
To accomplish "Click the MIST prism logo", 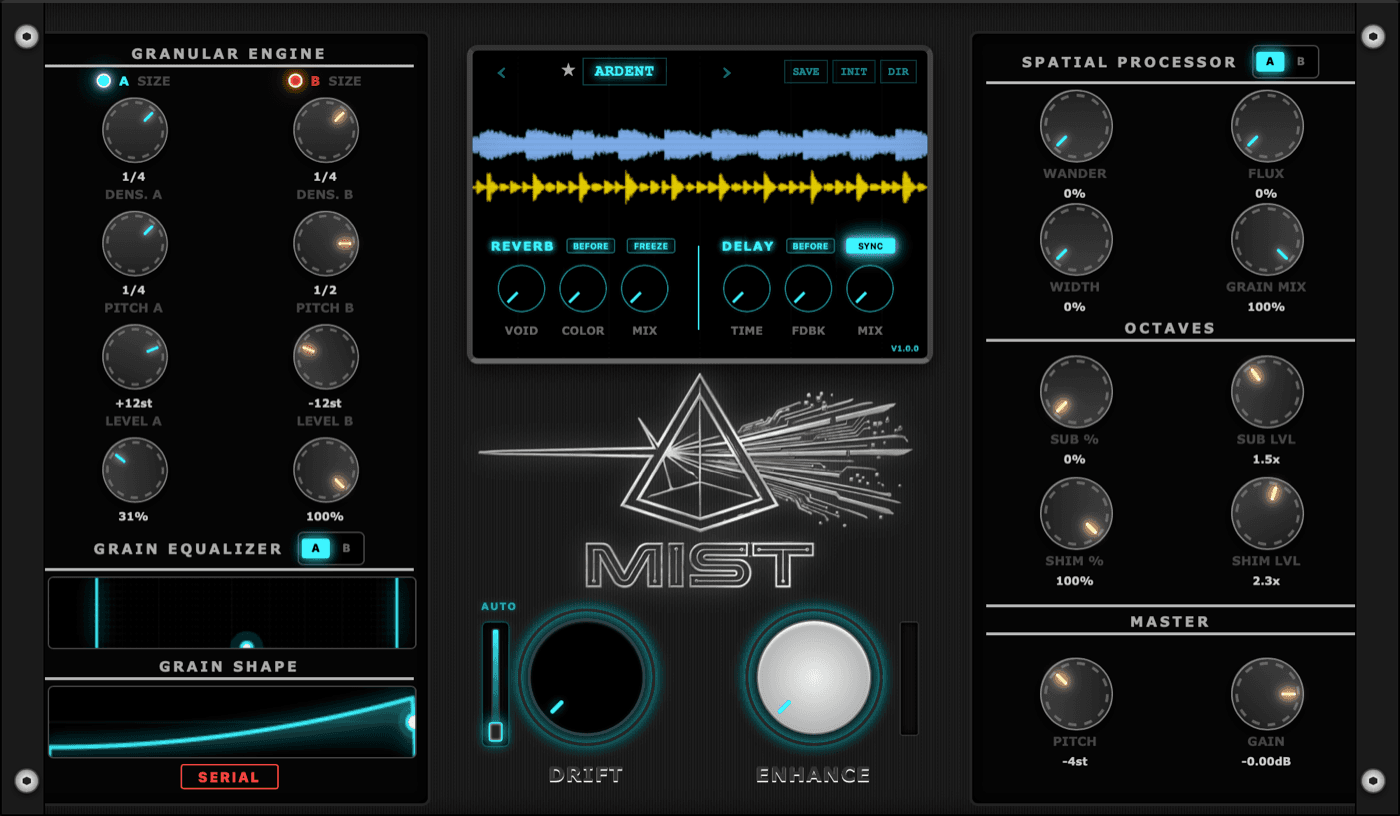I will coord(694,453).
